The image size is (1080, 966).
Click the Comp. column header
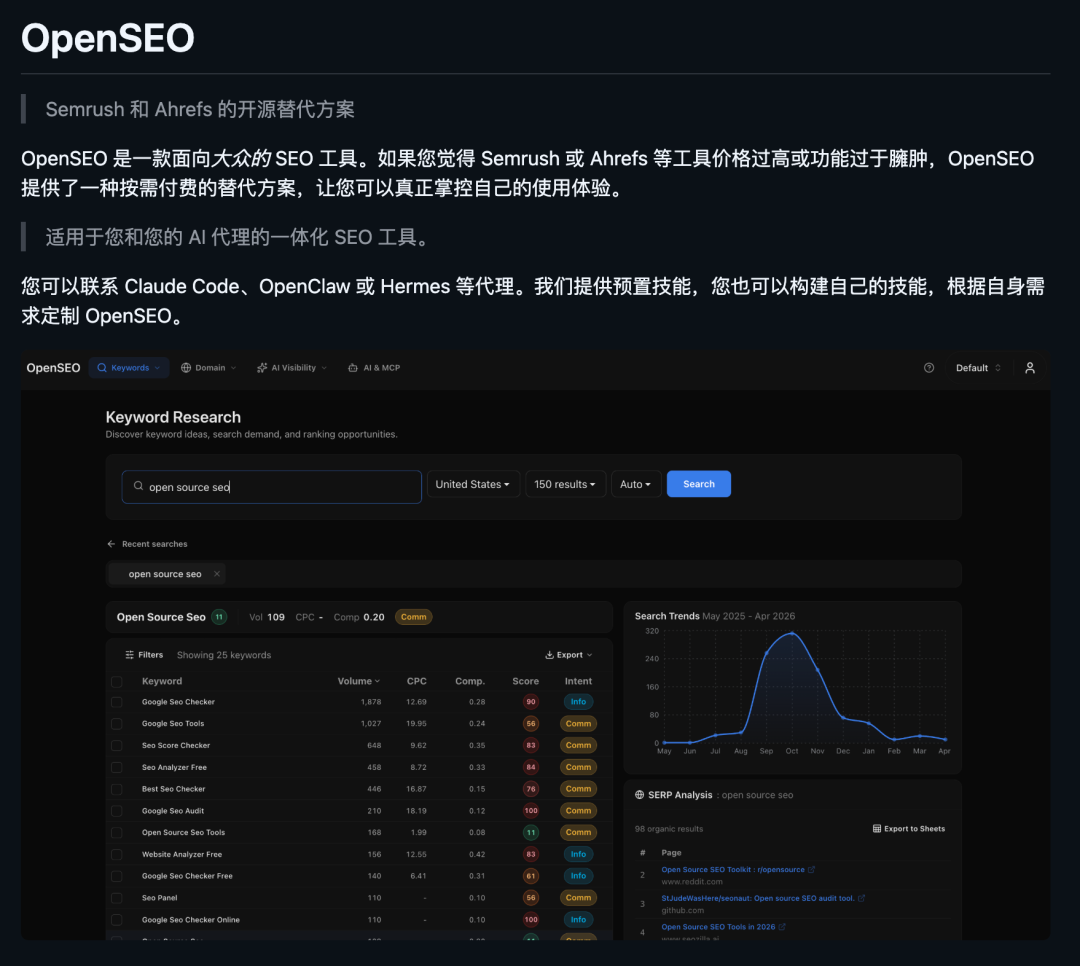pyautogui.click(x=470, y=681)
